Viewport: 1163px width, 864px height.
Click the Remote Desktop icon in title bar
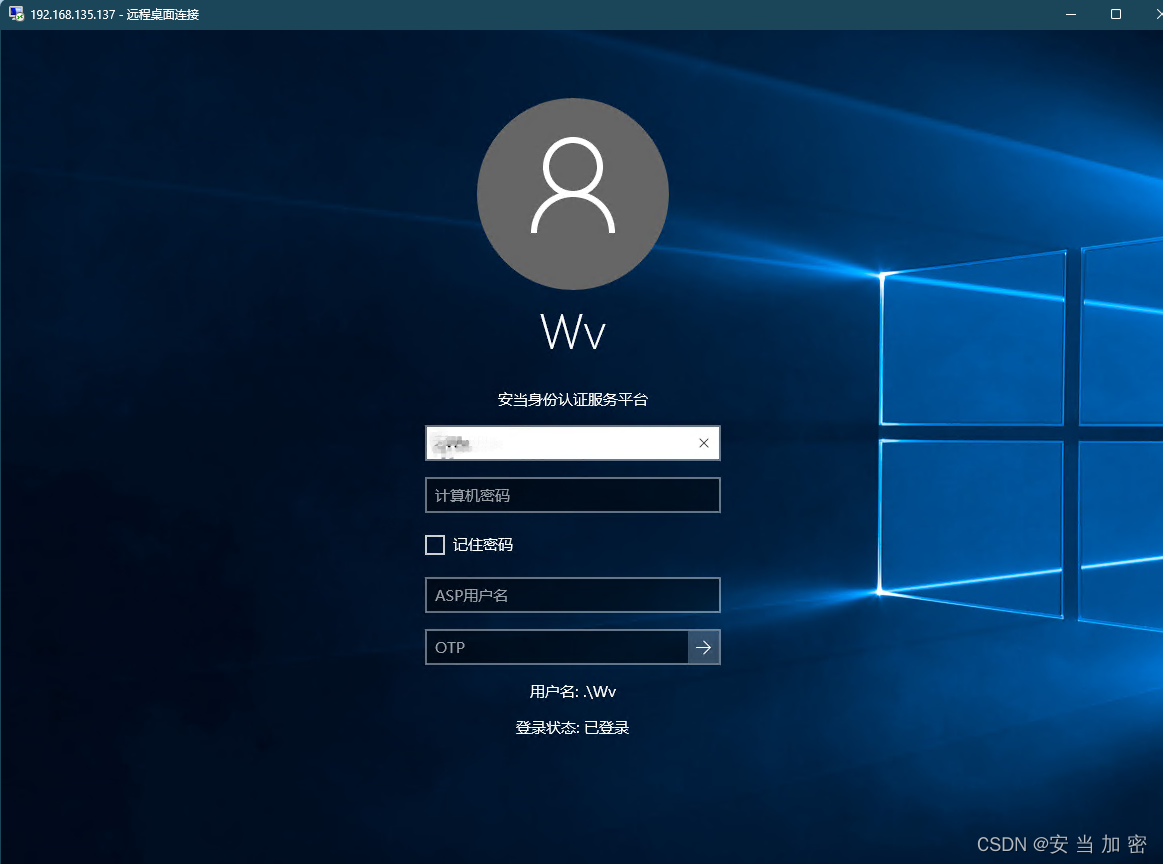point(16,14)
